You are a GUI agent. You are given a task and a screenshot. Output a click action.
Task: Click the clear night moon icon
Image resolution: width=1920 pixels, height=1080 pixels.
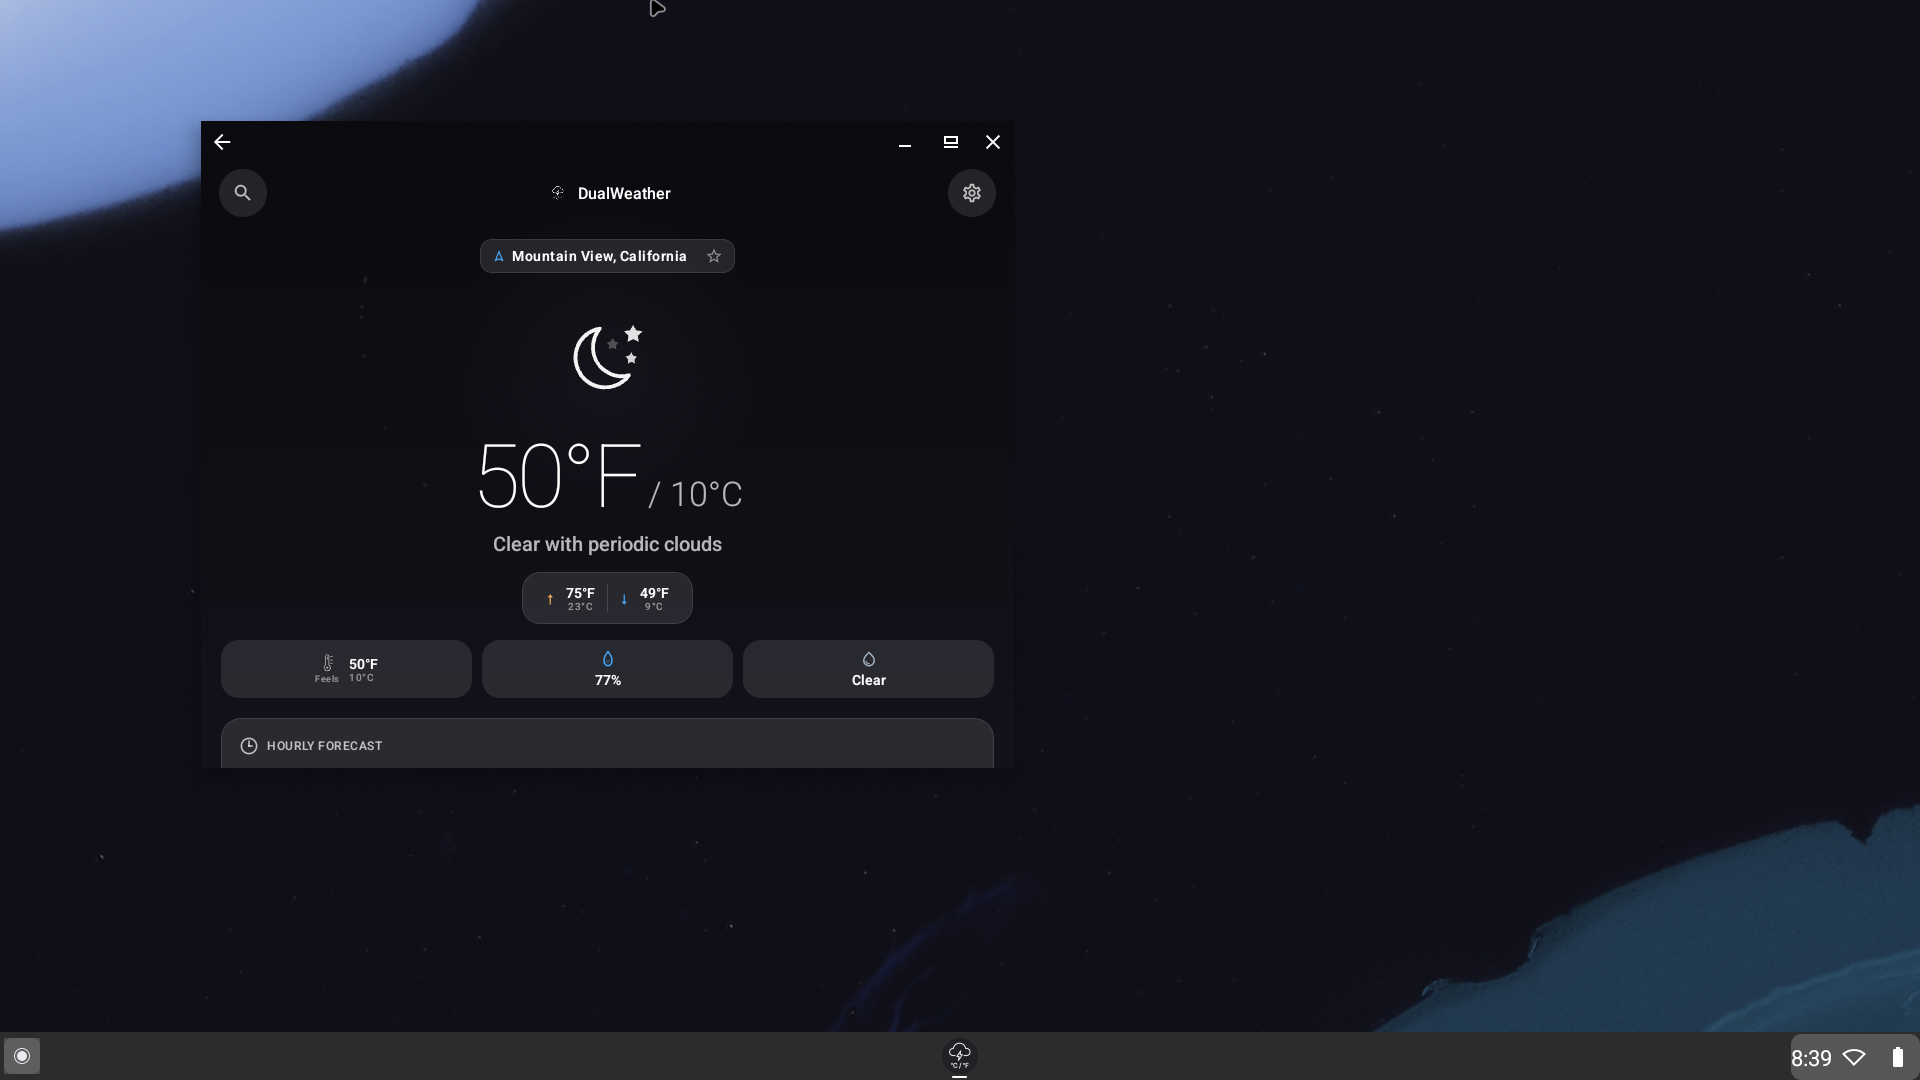coord(607,357)
